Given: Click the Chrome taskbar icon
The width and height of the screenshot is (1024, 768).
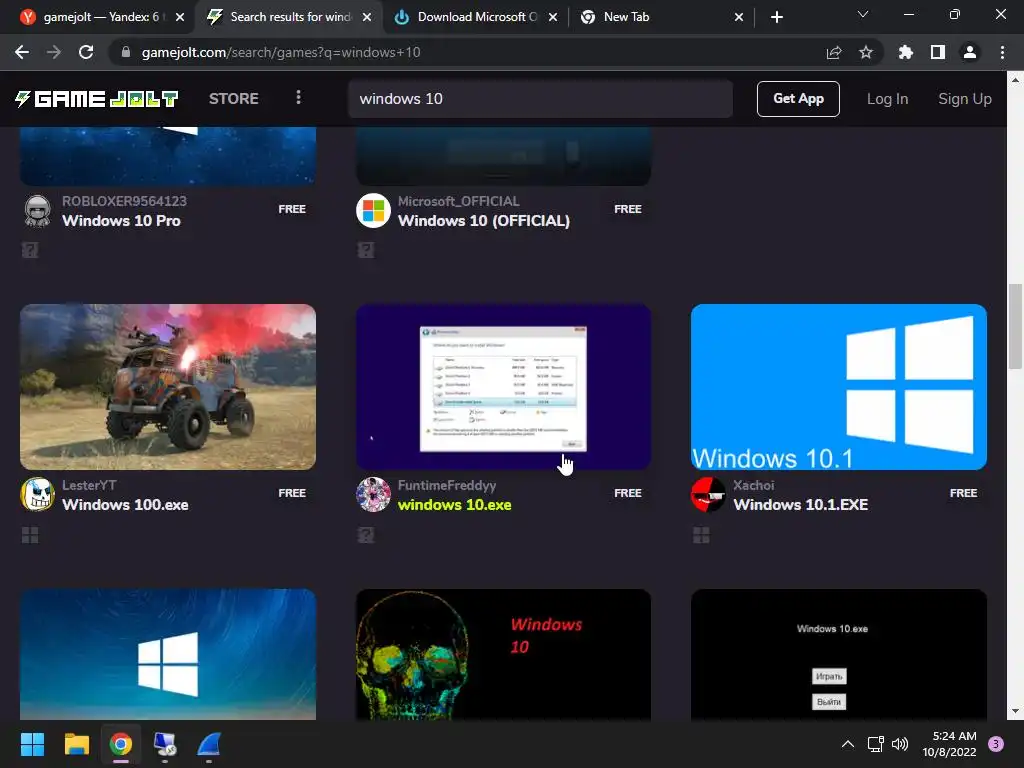Looking at the screenshot, I should point(121,744).
